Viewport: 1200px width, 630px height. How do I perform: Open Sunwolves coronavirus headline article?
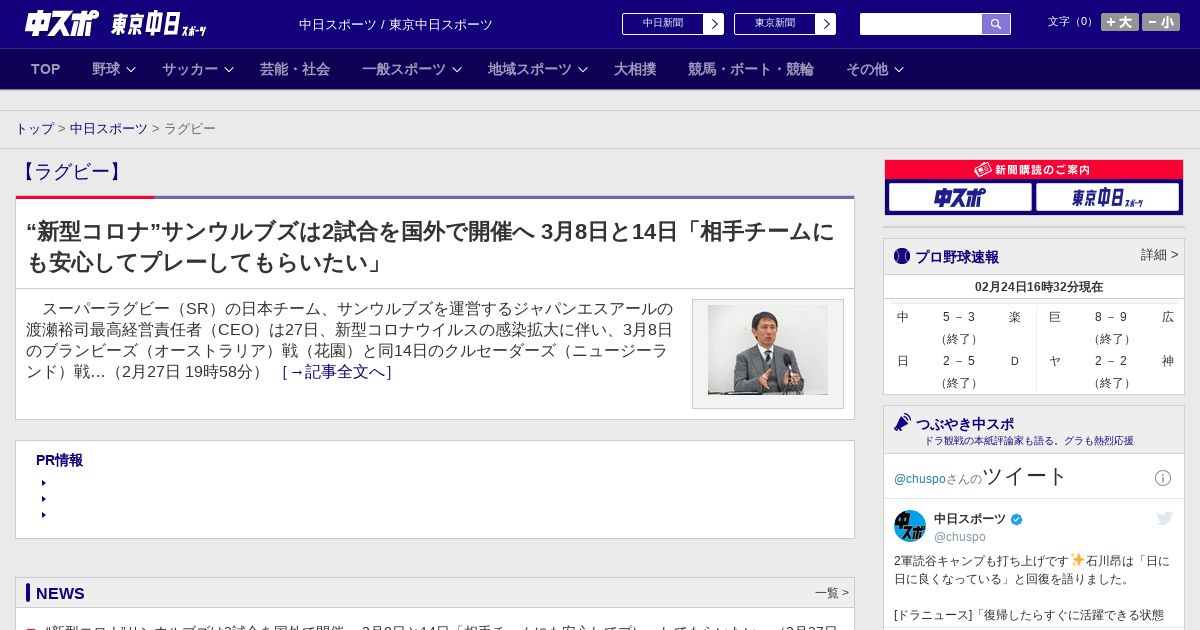[x=430, y=247]
